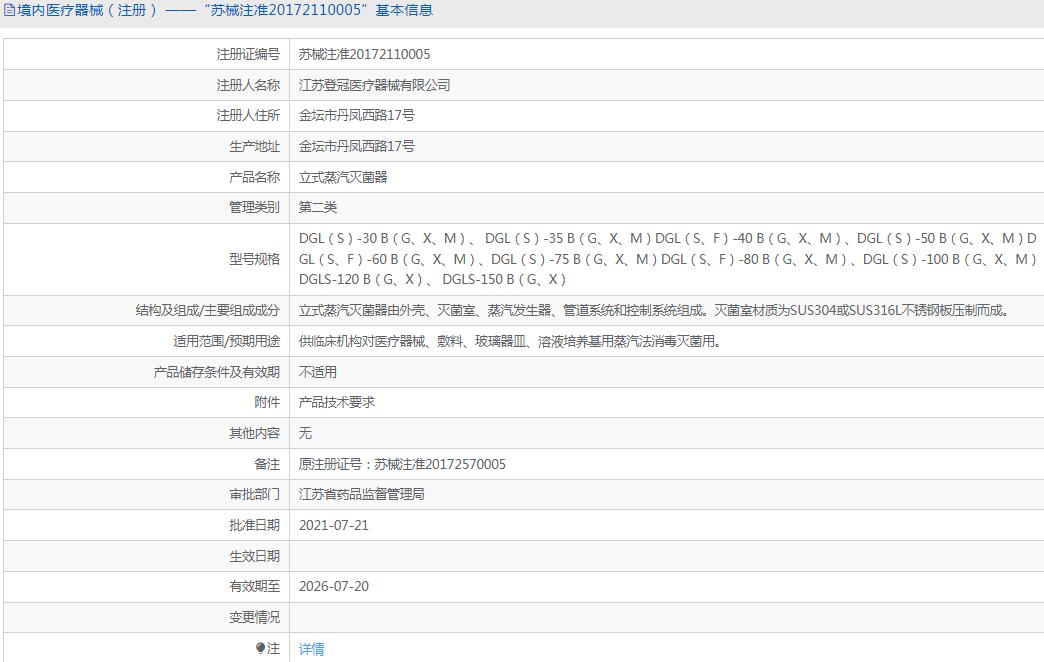Click structure description mentioning SUS304或SUS316L
This screenshot has width=1044, height=662.
click(656, 310)
